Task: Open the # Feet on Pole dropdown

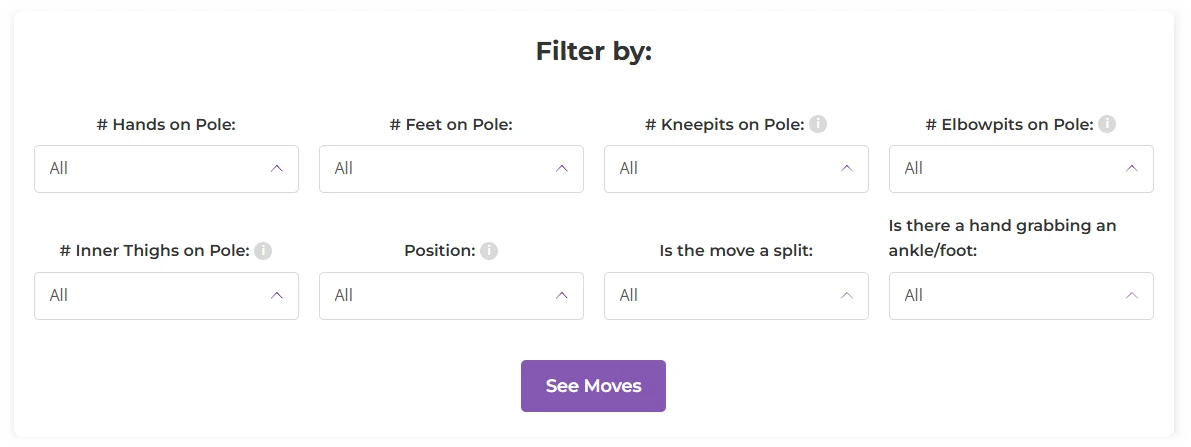Action: click(x=451, y=169)
